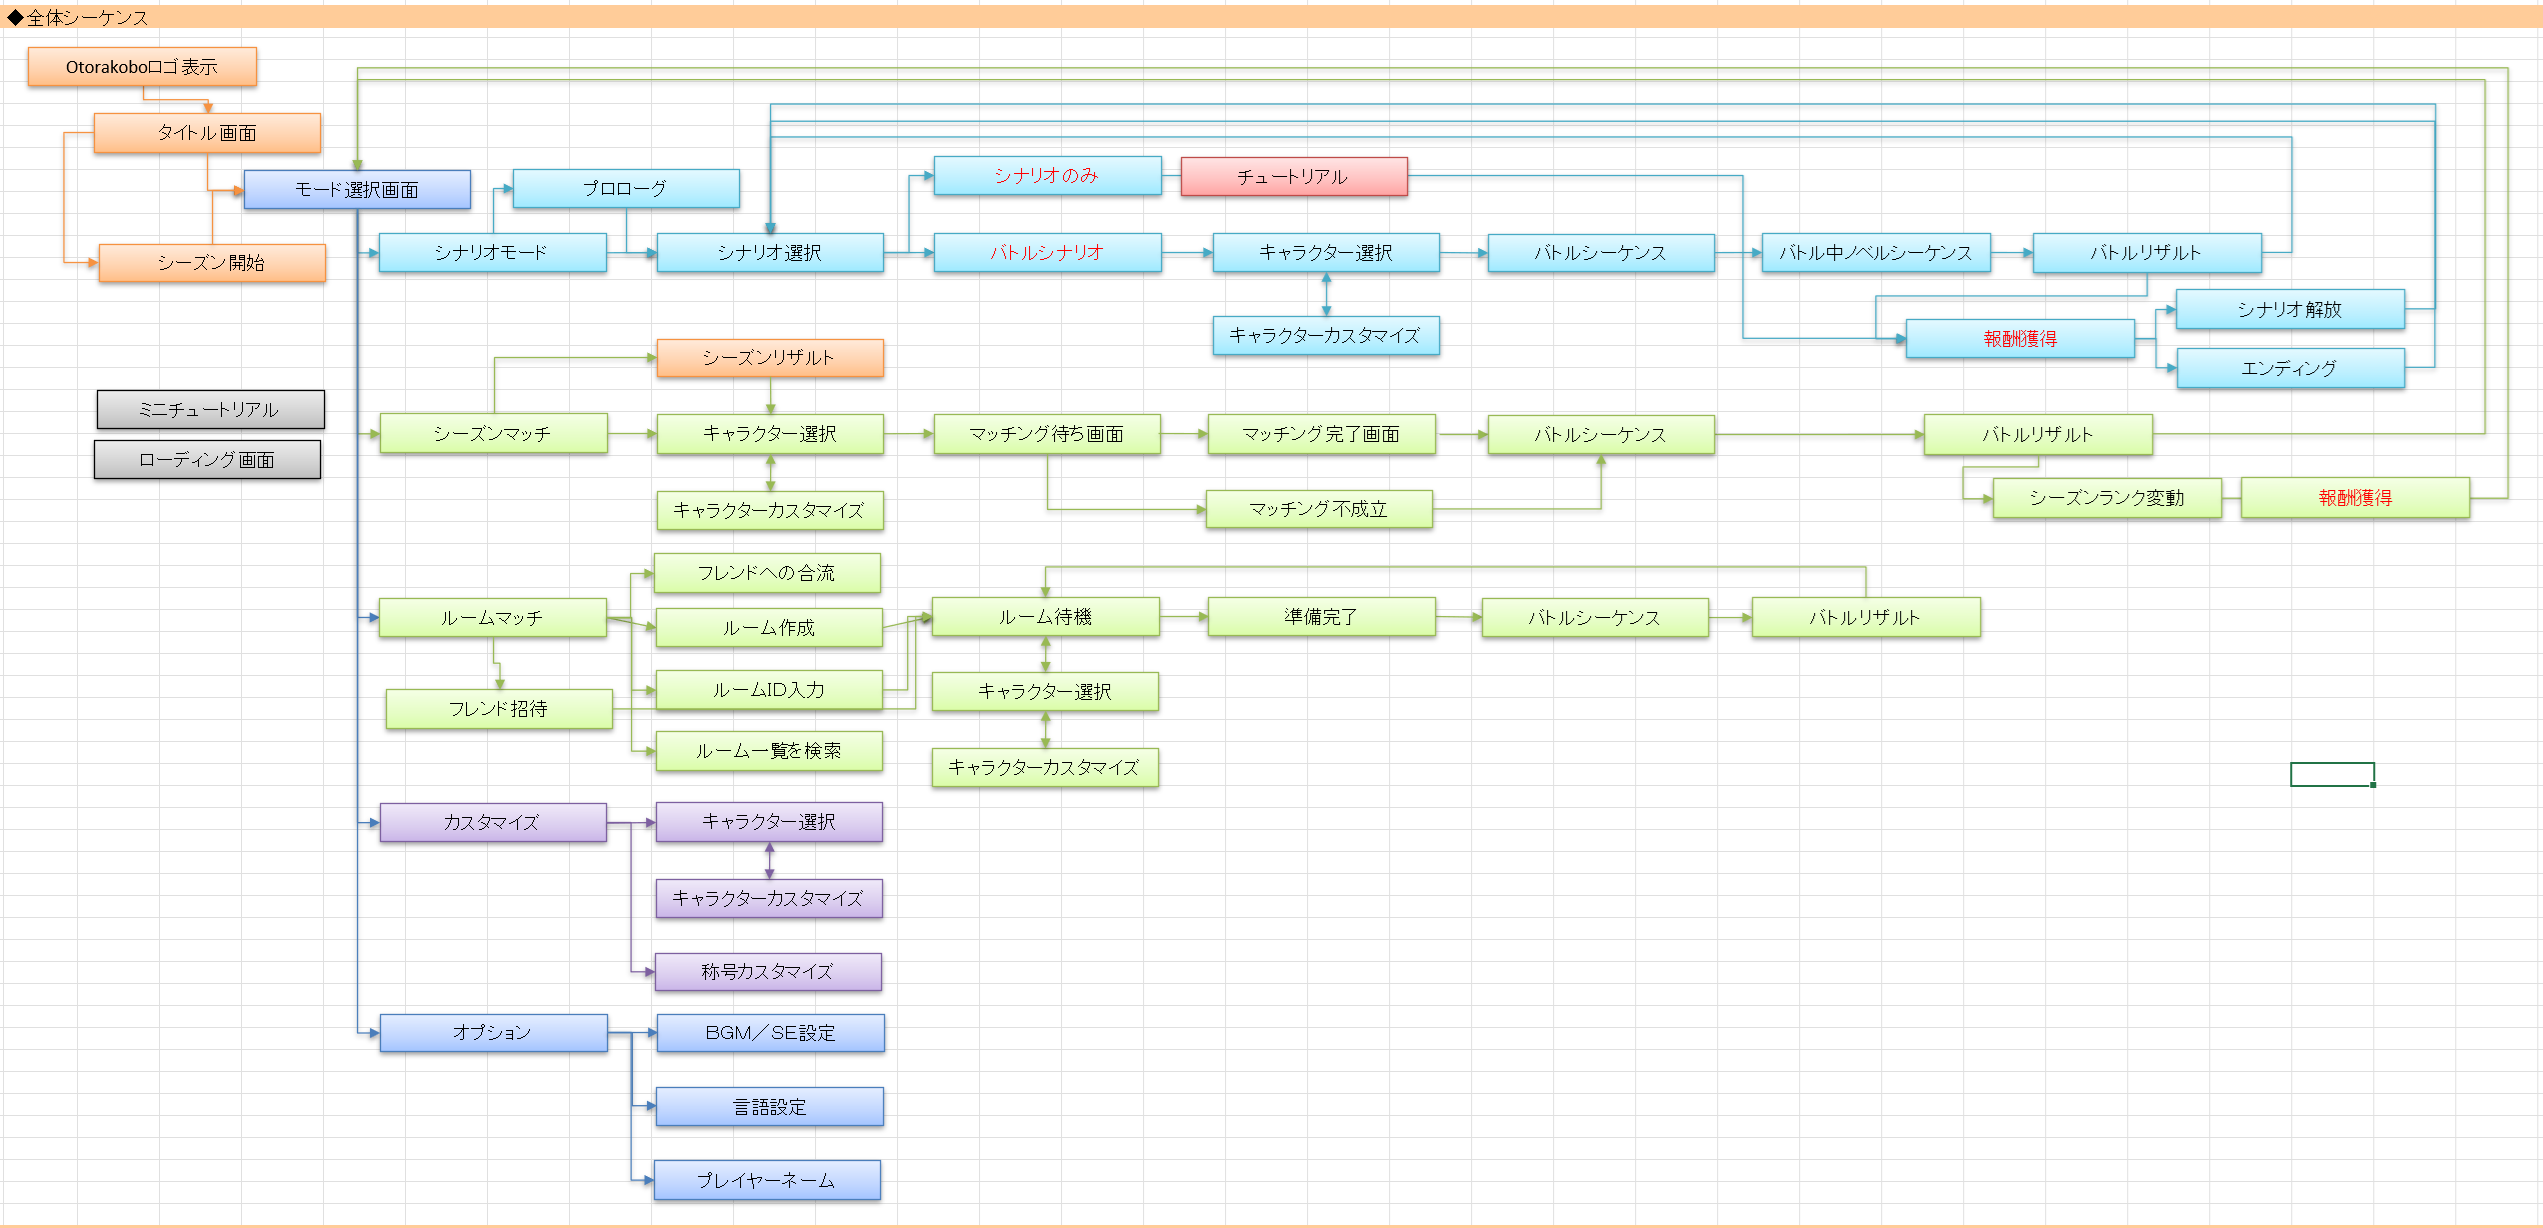Select the シーズンマッチ box

click(493, 434)
